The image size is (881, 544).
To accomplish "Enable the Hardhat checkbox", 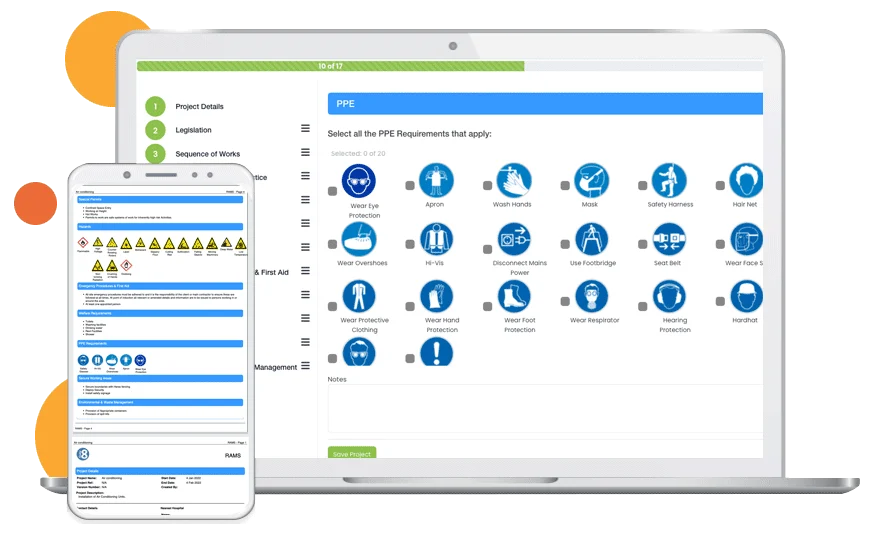I will pos(720,302).
